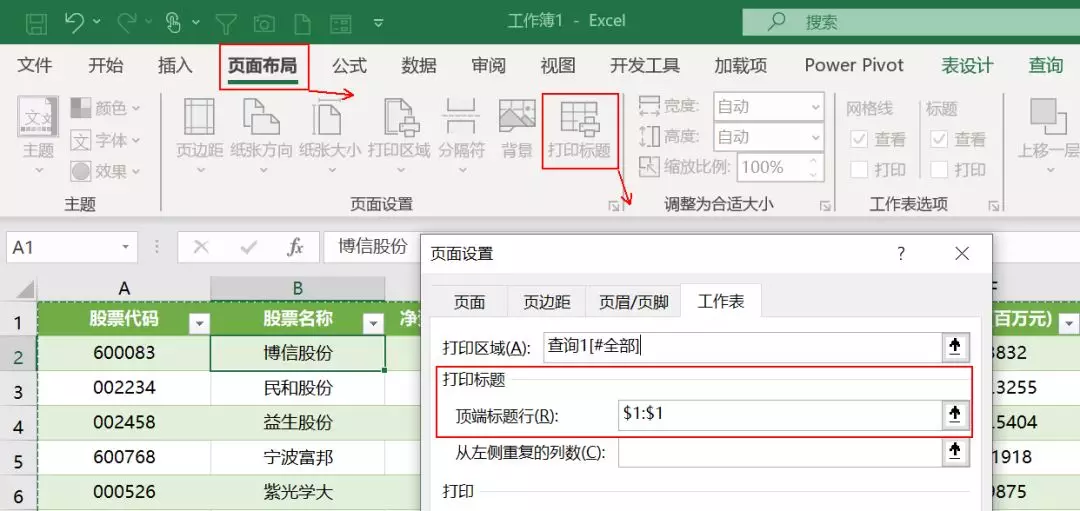This screenshot has height=511, width=1080.
Task: Open the 文件 menu
Action: [34, 65]
